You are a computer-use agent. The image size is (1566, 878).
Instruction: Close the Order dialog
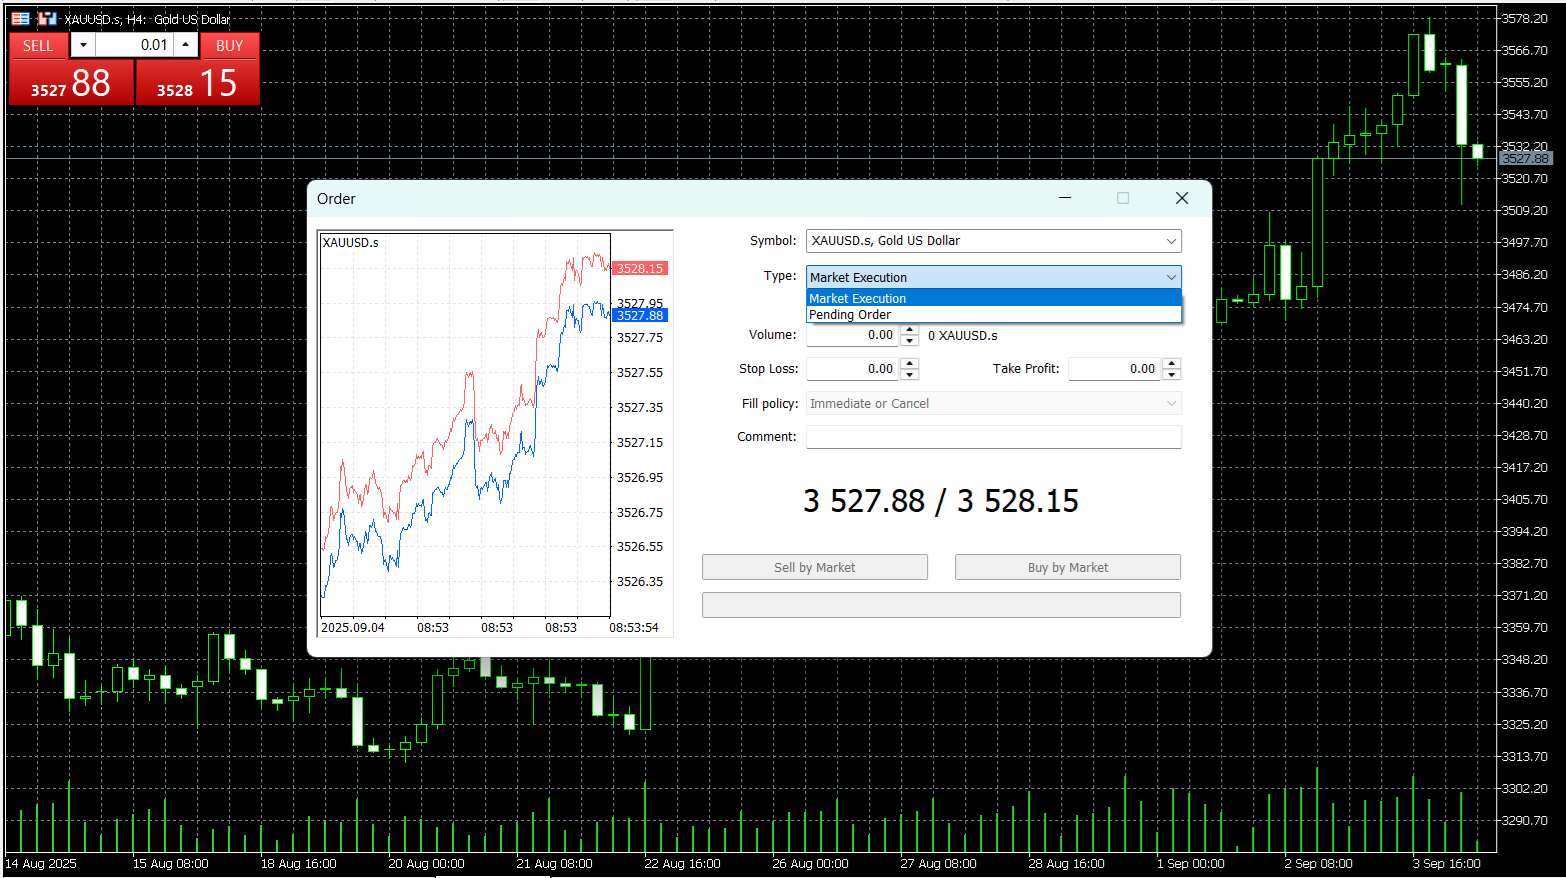1182,198
